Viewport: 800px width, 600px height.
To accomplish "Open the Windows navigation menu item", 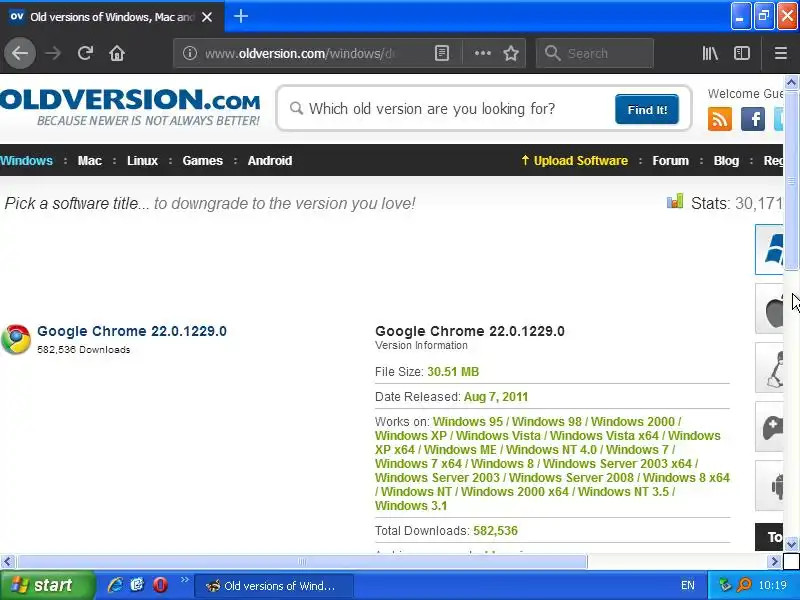I will click(27, 161).
